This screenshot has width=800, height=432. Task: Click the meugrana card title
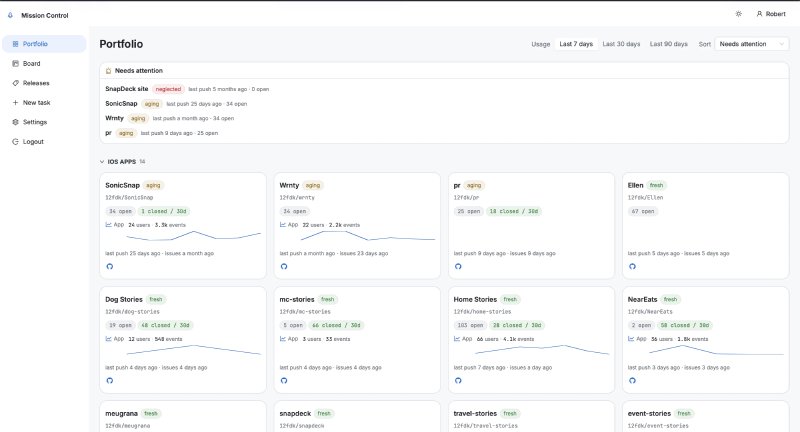[121, 414]
